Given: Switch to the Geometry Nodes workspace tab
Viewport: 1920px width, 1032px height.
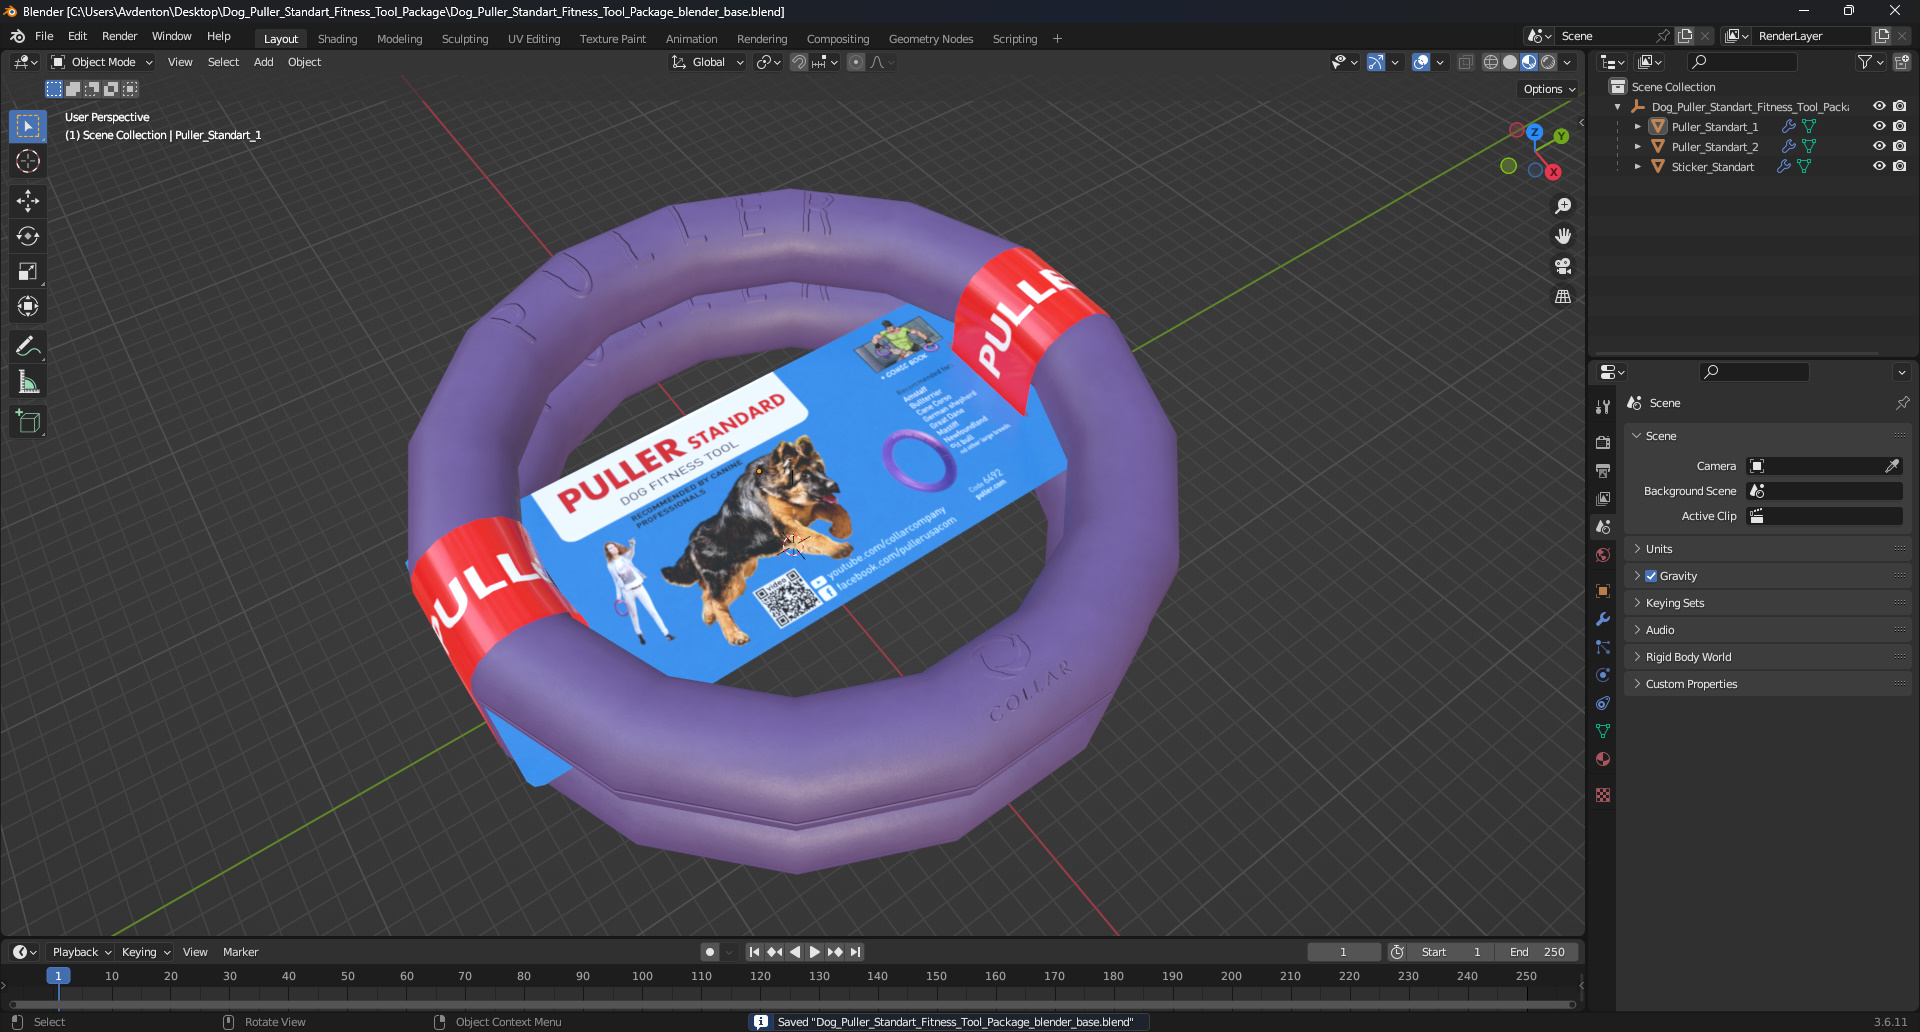Looking at the screenshot, I should tap(931, 39).
